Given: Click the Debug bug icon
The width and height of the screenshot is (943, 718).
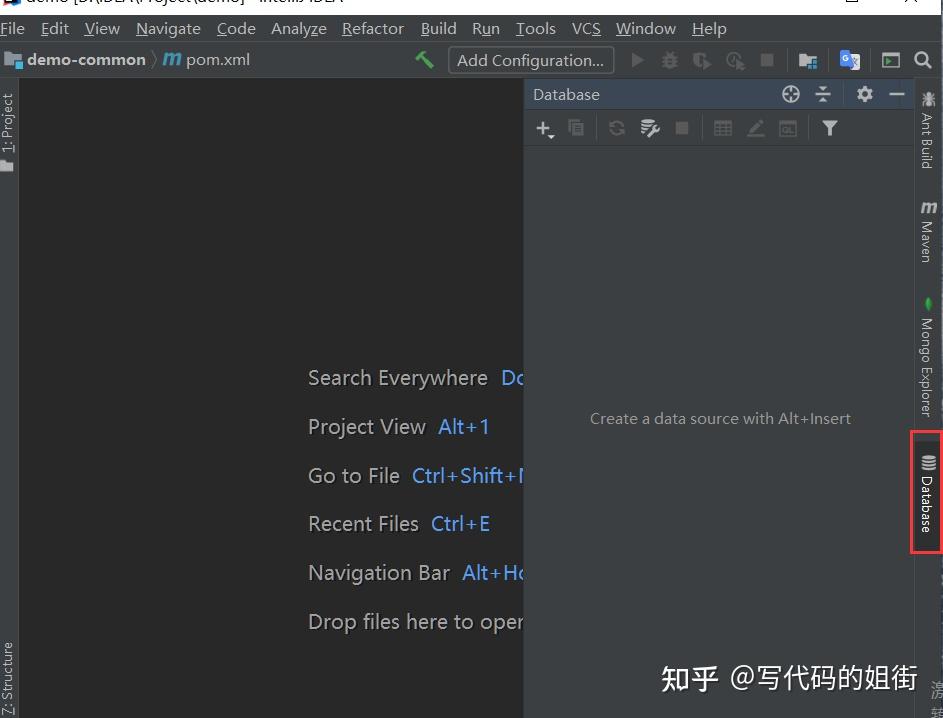Looking at the screenshot, I should tap(669, 60).
